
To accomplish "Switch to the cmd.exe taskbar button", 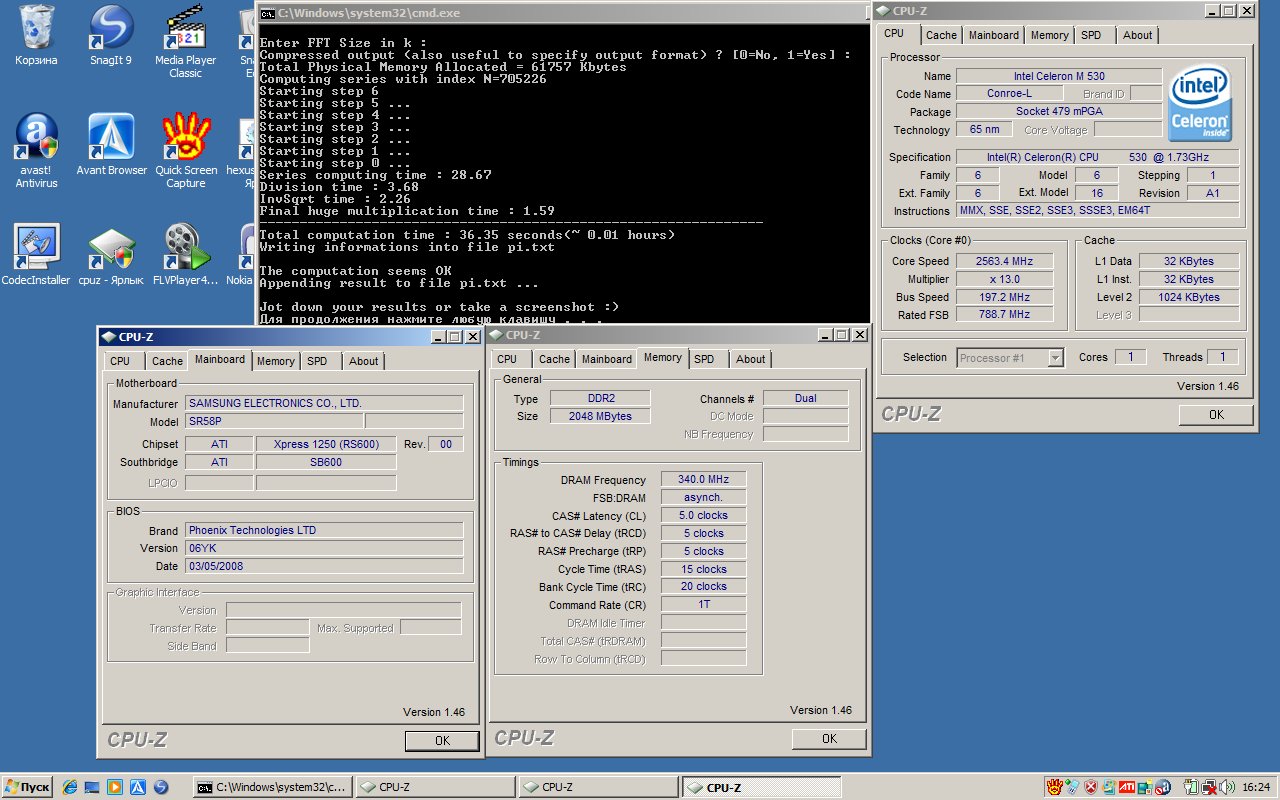I will pyautogui.click(x=273, y=787).
